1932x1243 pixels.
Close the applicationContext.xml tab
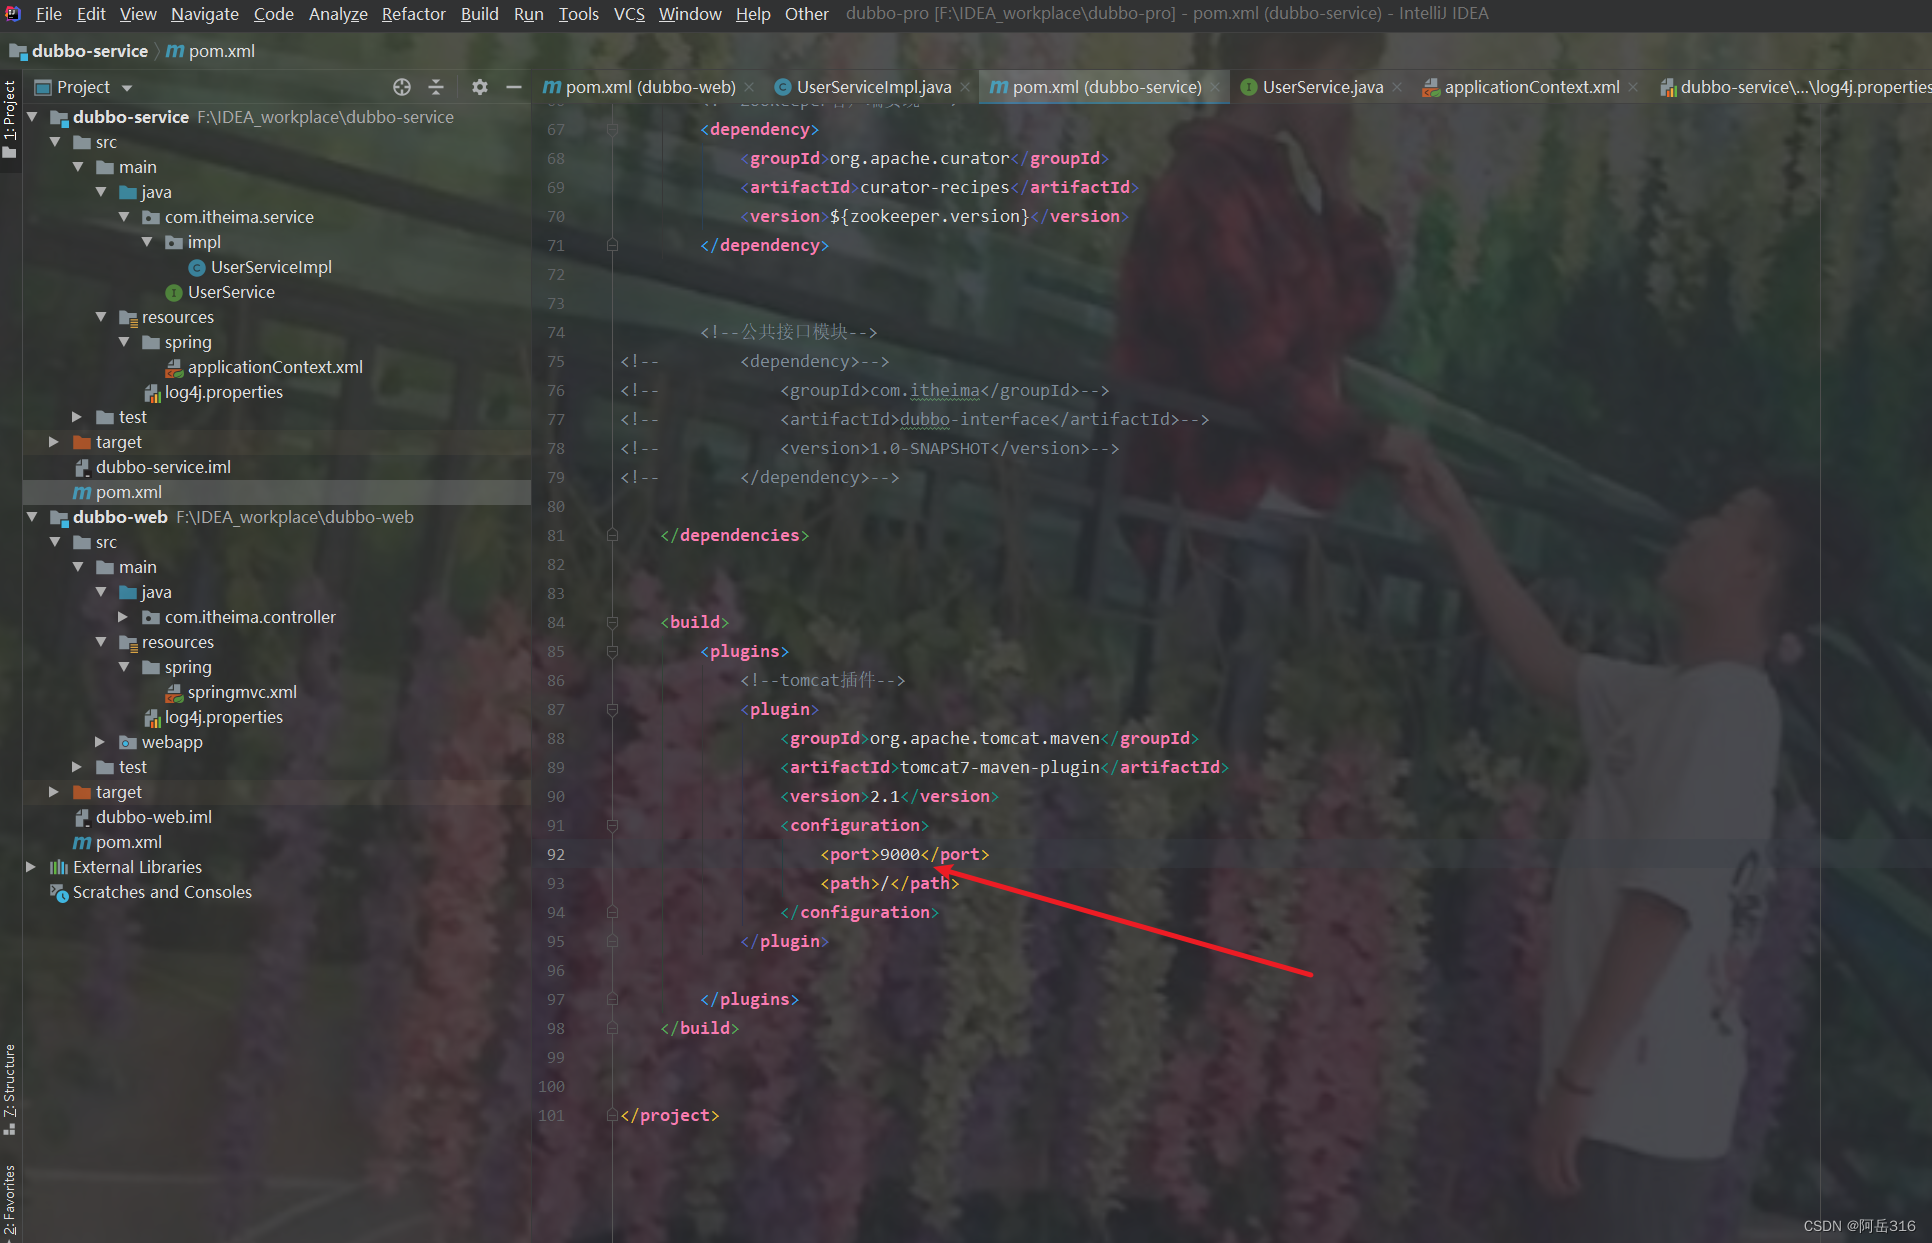point(1633,87)
